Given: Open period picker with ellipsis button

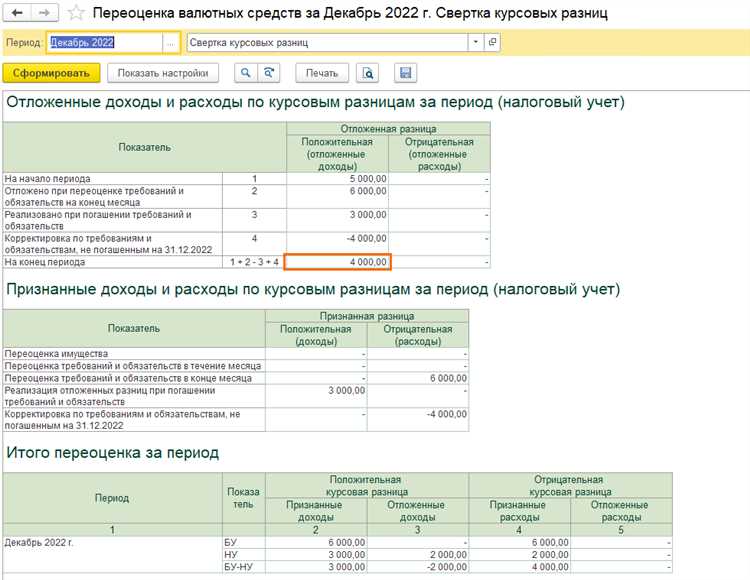Looking at the screenshot, I should 171,43.
